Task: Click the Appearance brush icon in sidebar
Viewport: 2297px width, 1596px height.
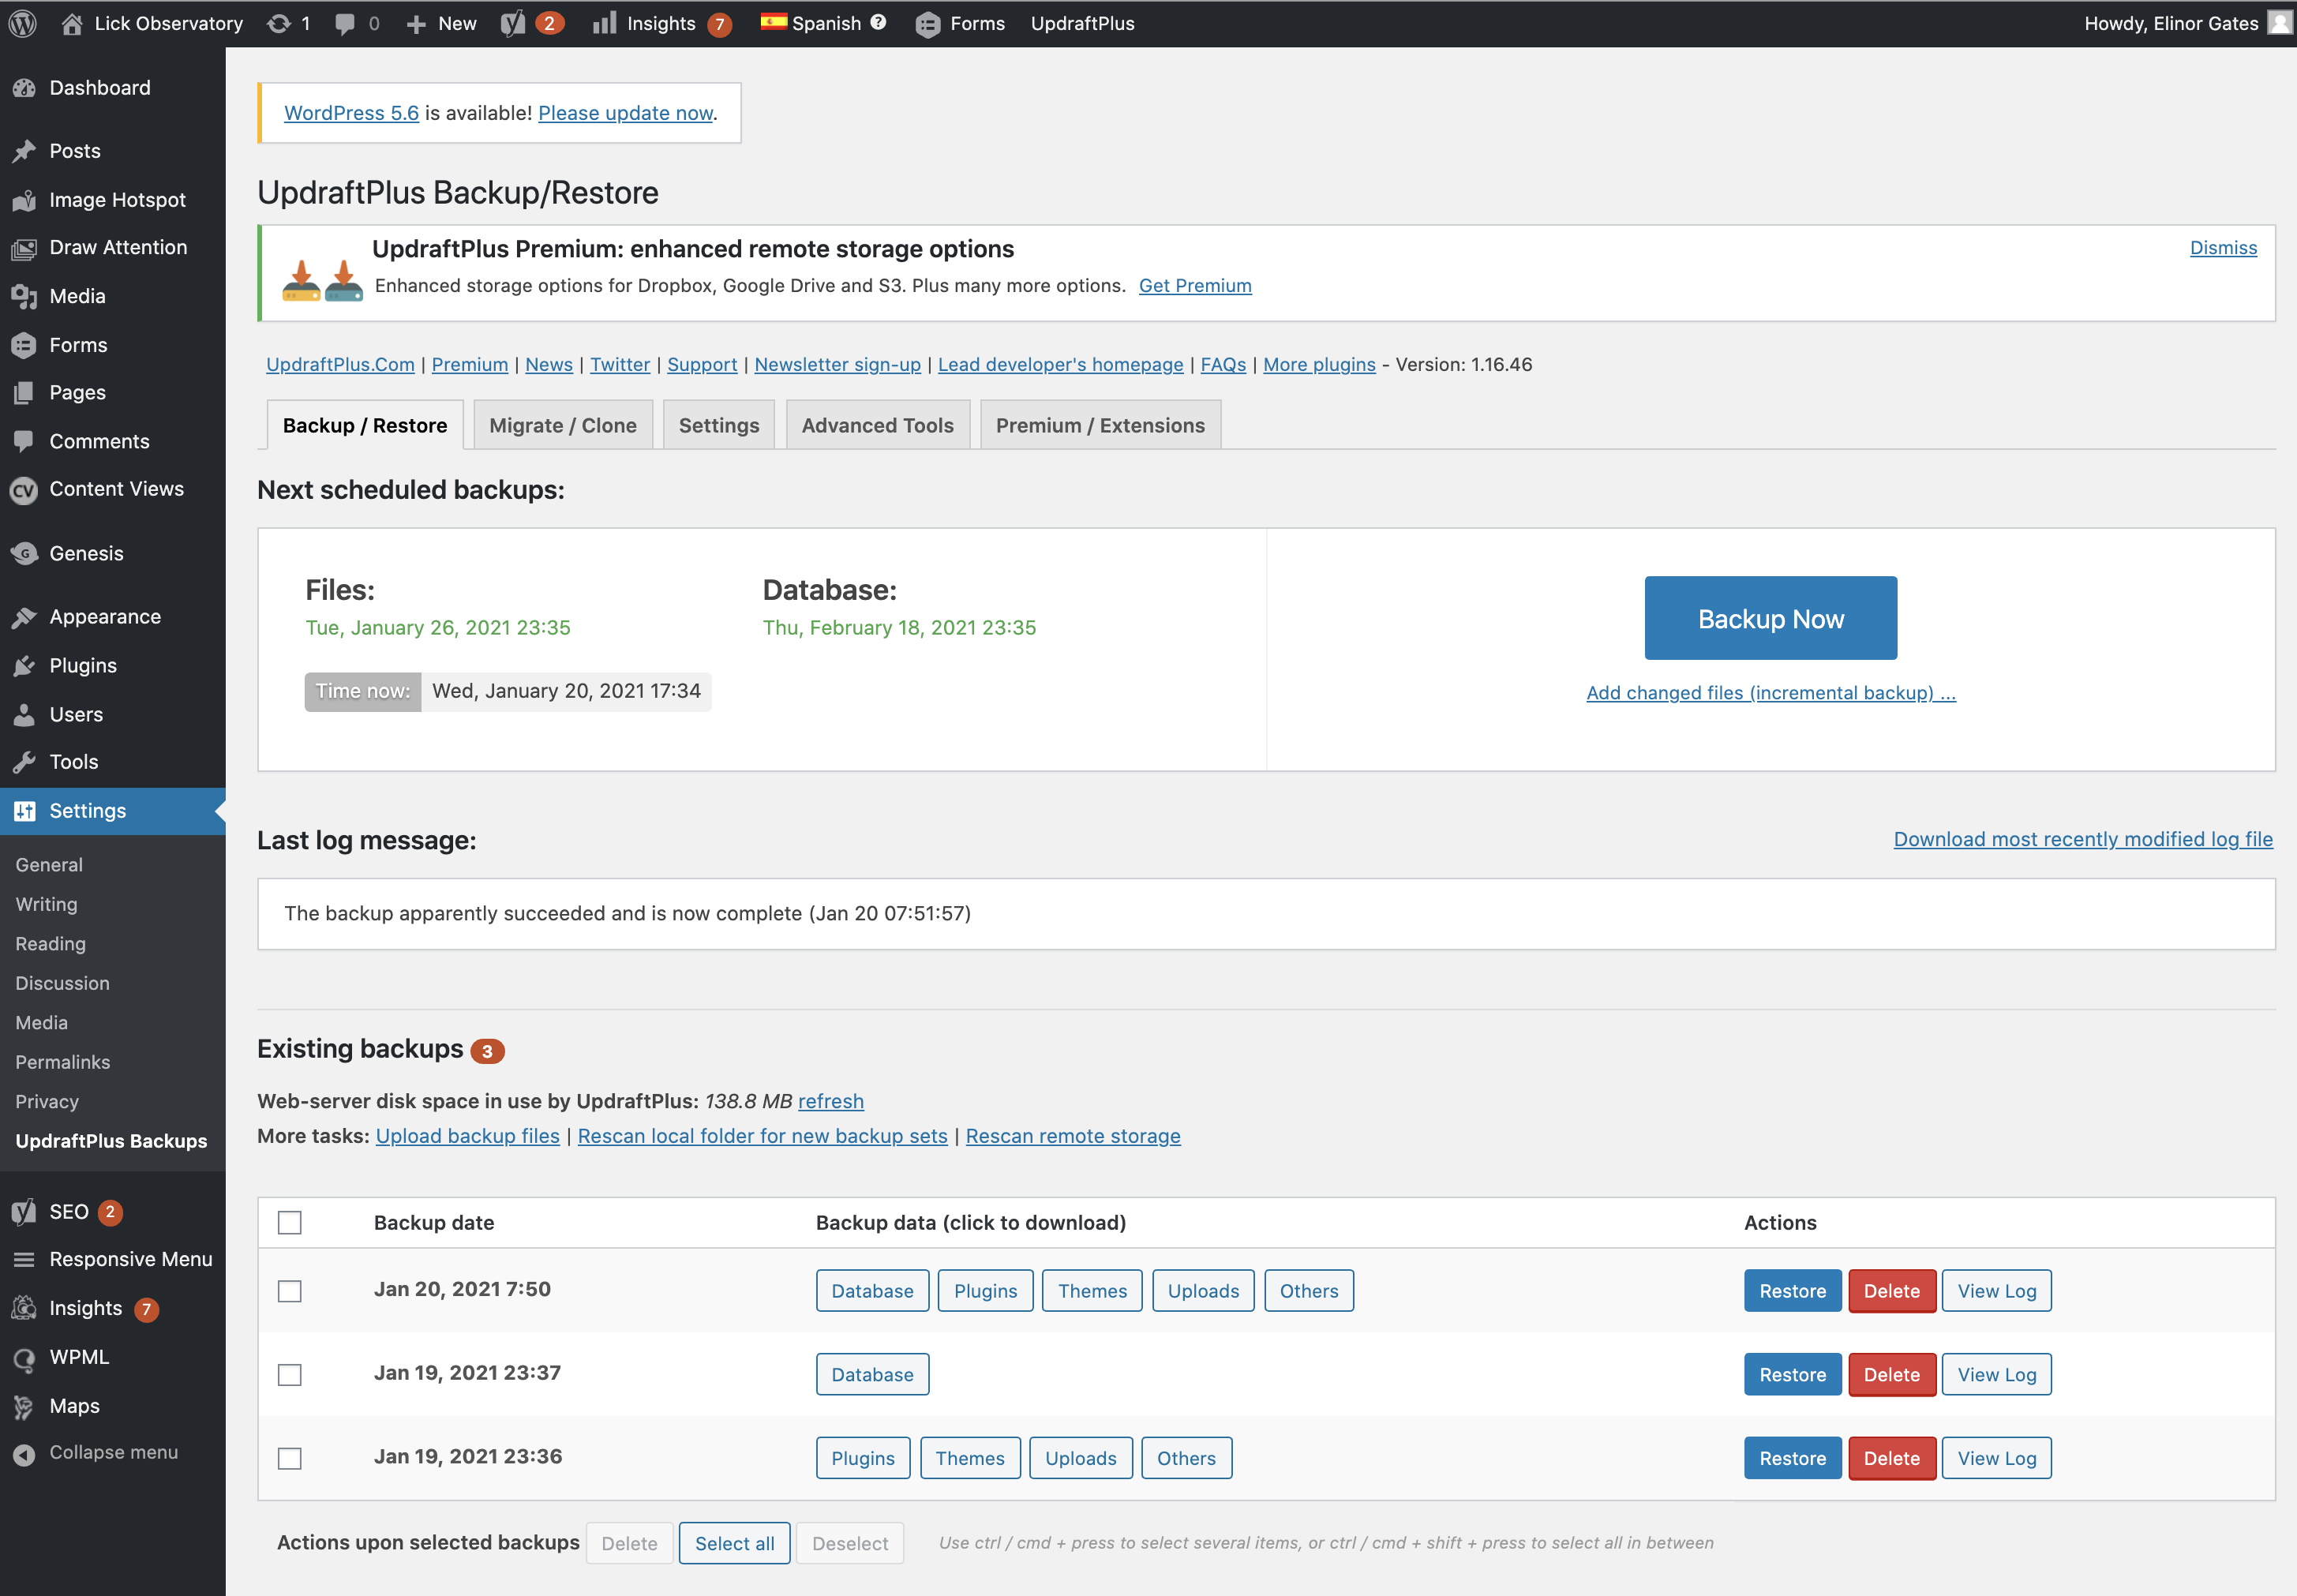Action: click(24, 617)
